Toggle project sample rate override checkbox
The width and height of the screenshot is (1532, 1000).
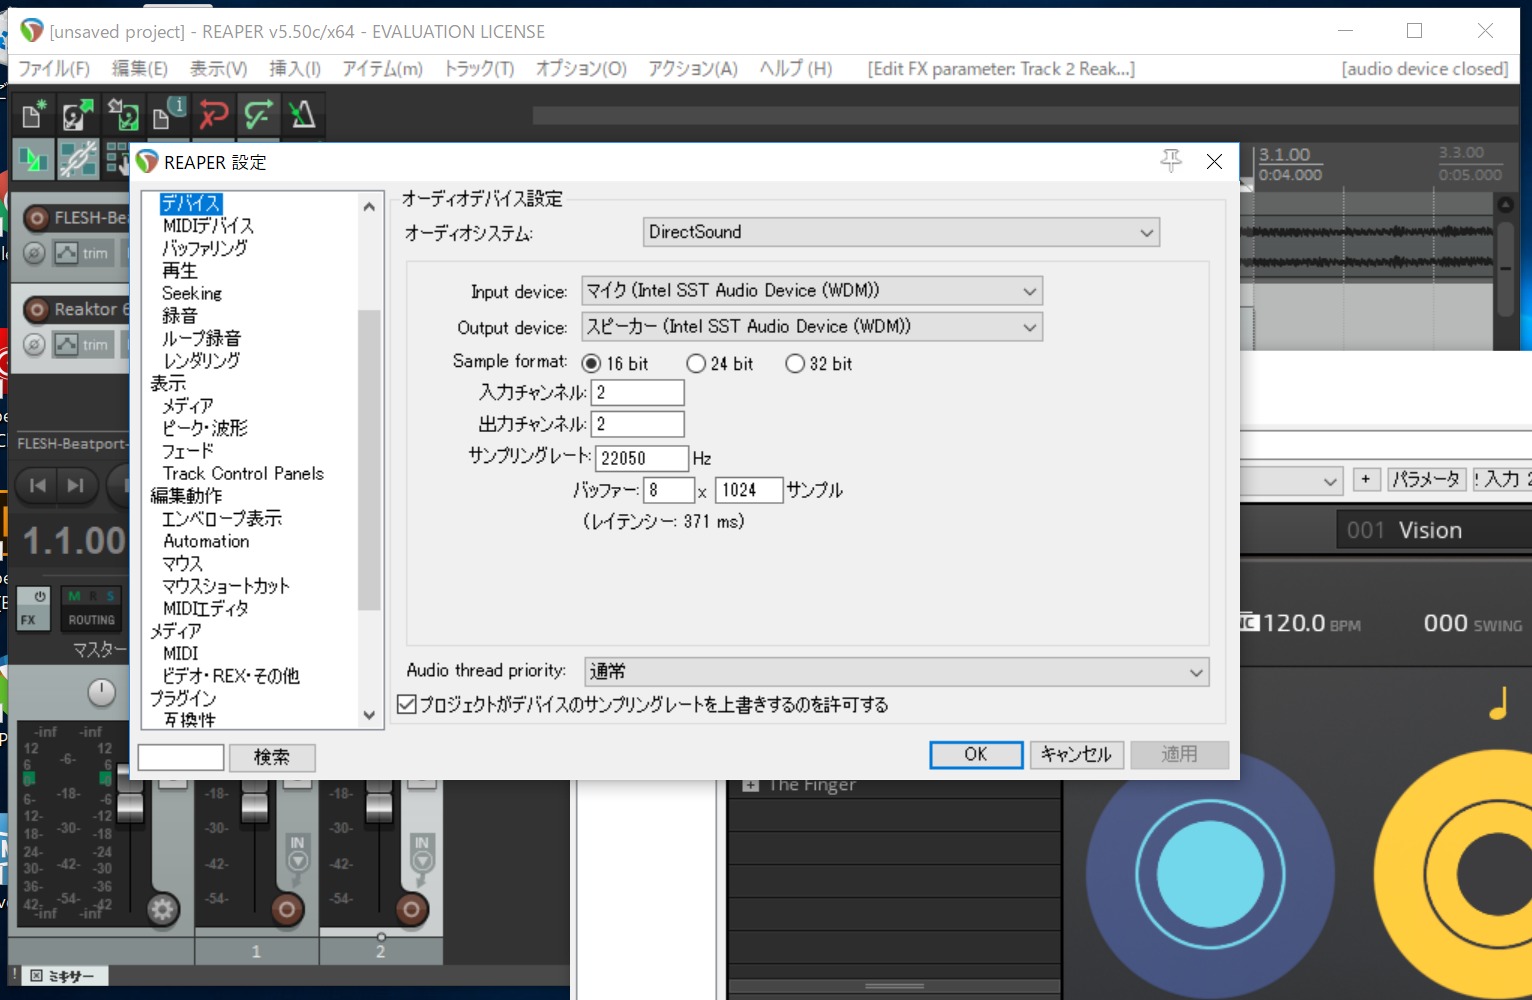tap(407, 704)
